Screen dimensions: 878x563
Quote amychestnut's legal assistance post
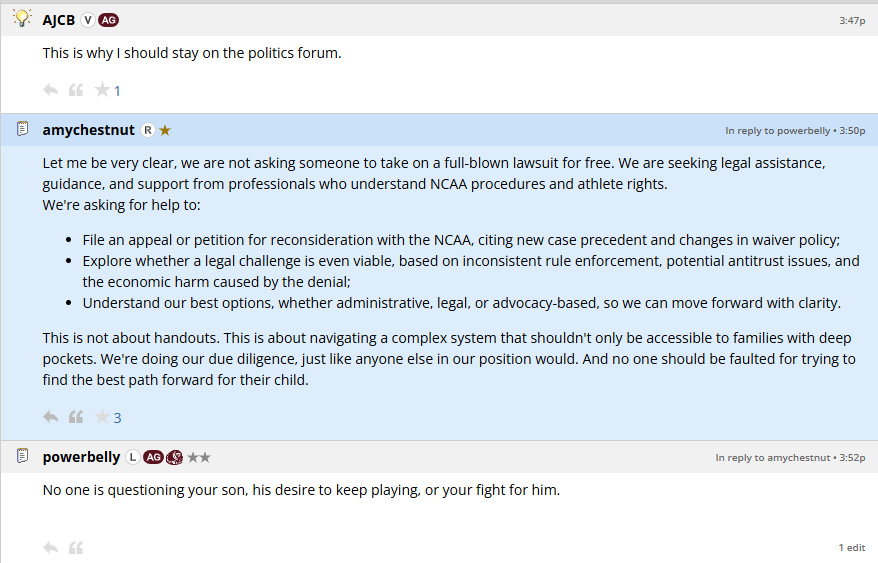(x=76, y=417)
